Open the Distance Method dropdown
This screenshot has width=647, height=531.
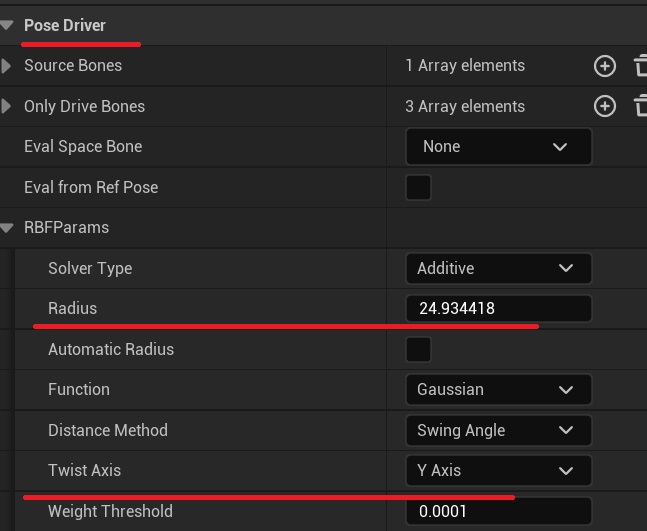pos(498,430)
